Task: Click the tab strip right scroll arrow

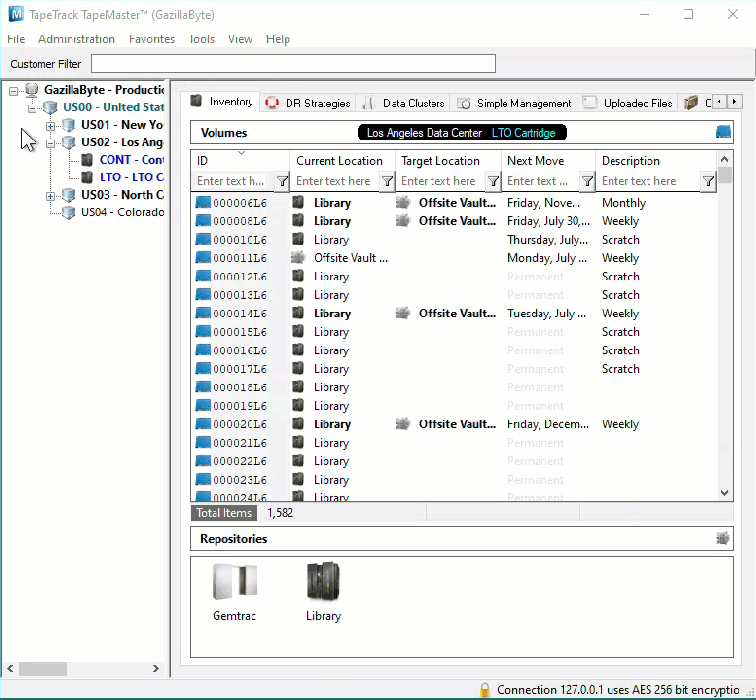Action: 734,102
